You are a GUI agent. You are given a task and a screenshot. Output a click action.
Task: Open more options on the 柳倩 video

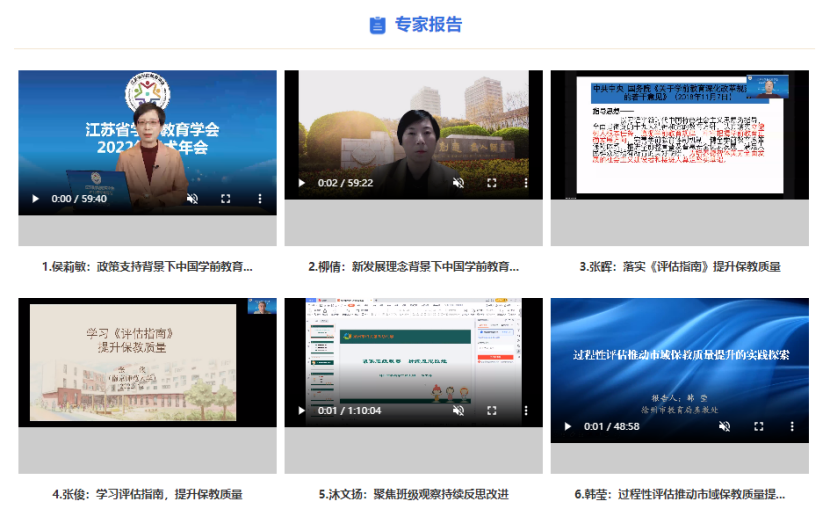click(x=526, y=183)
